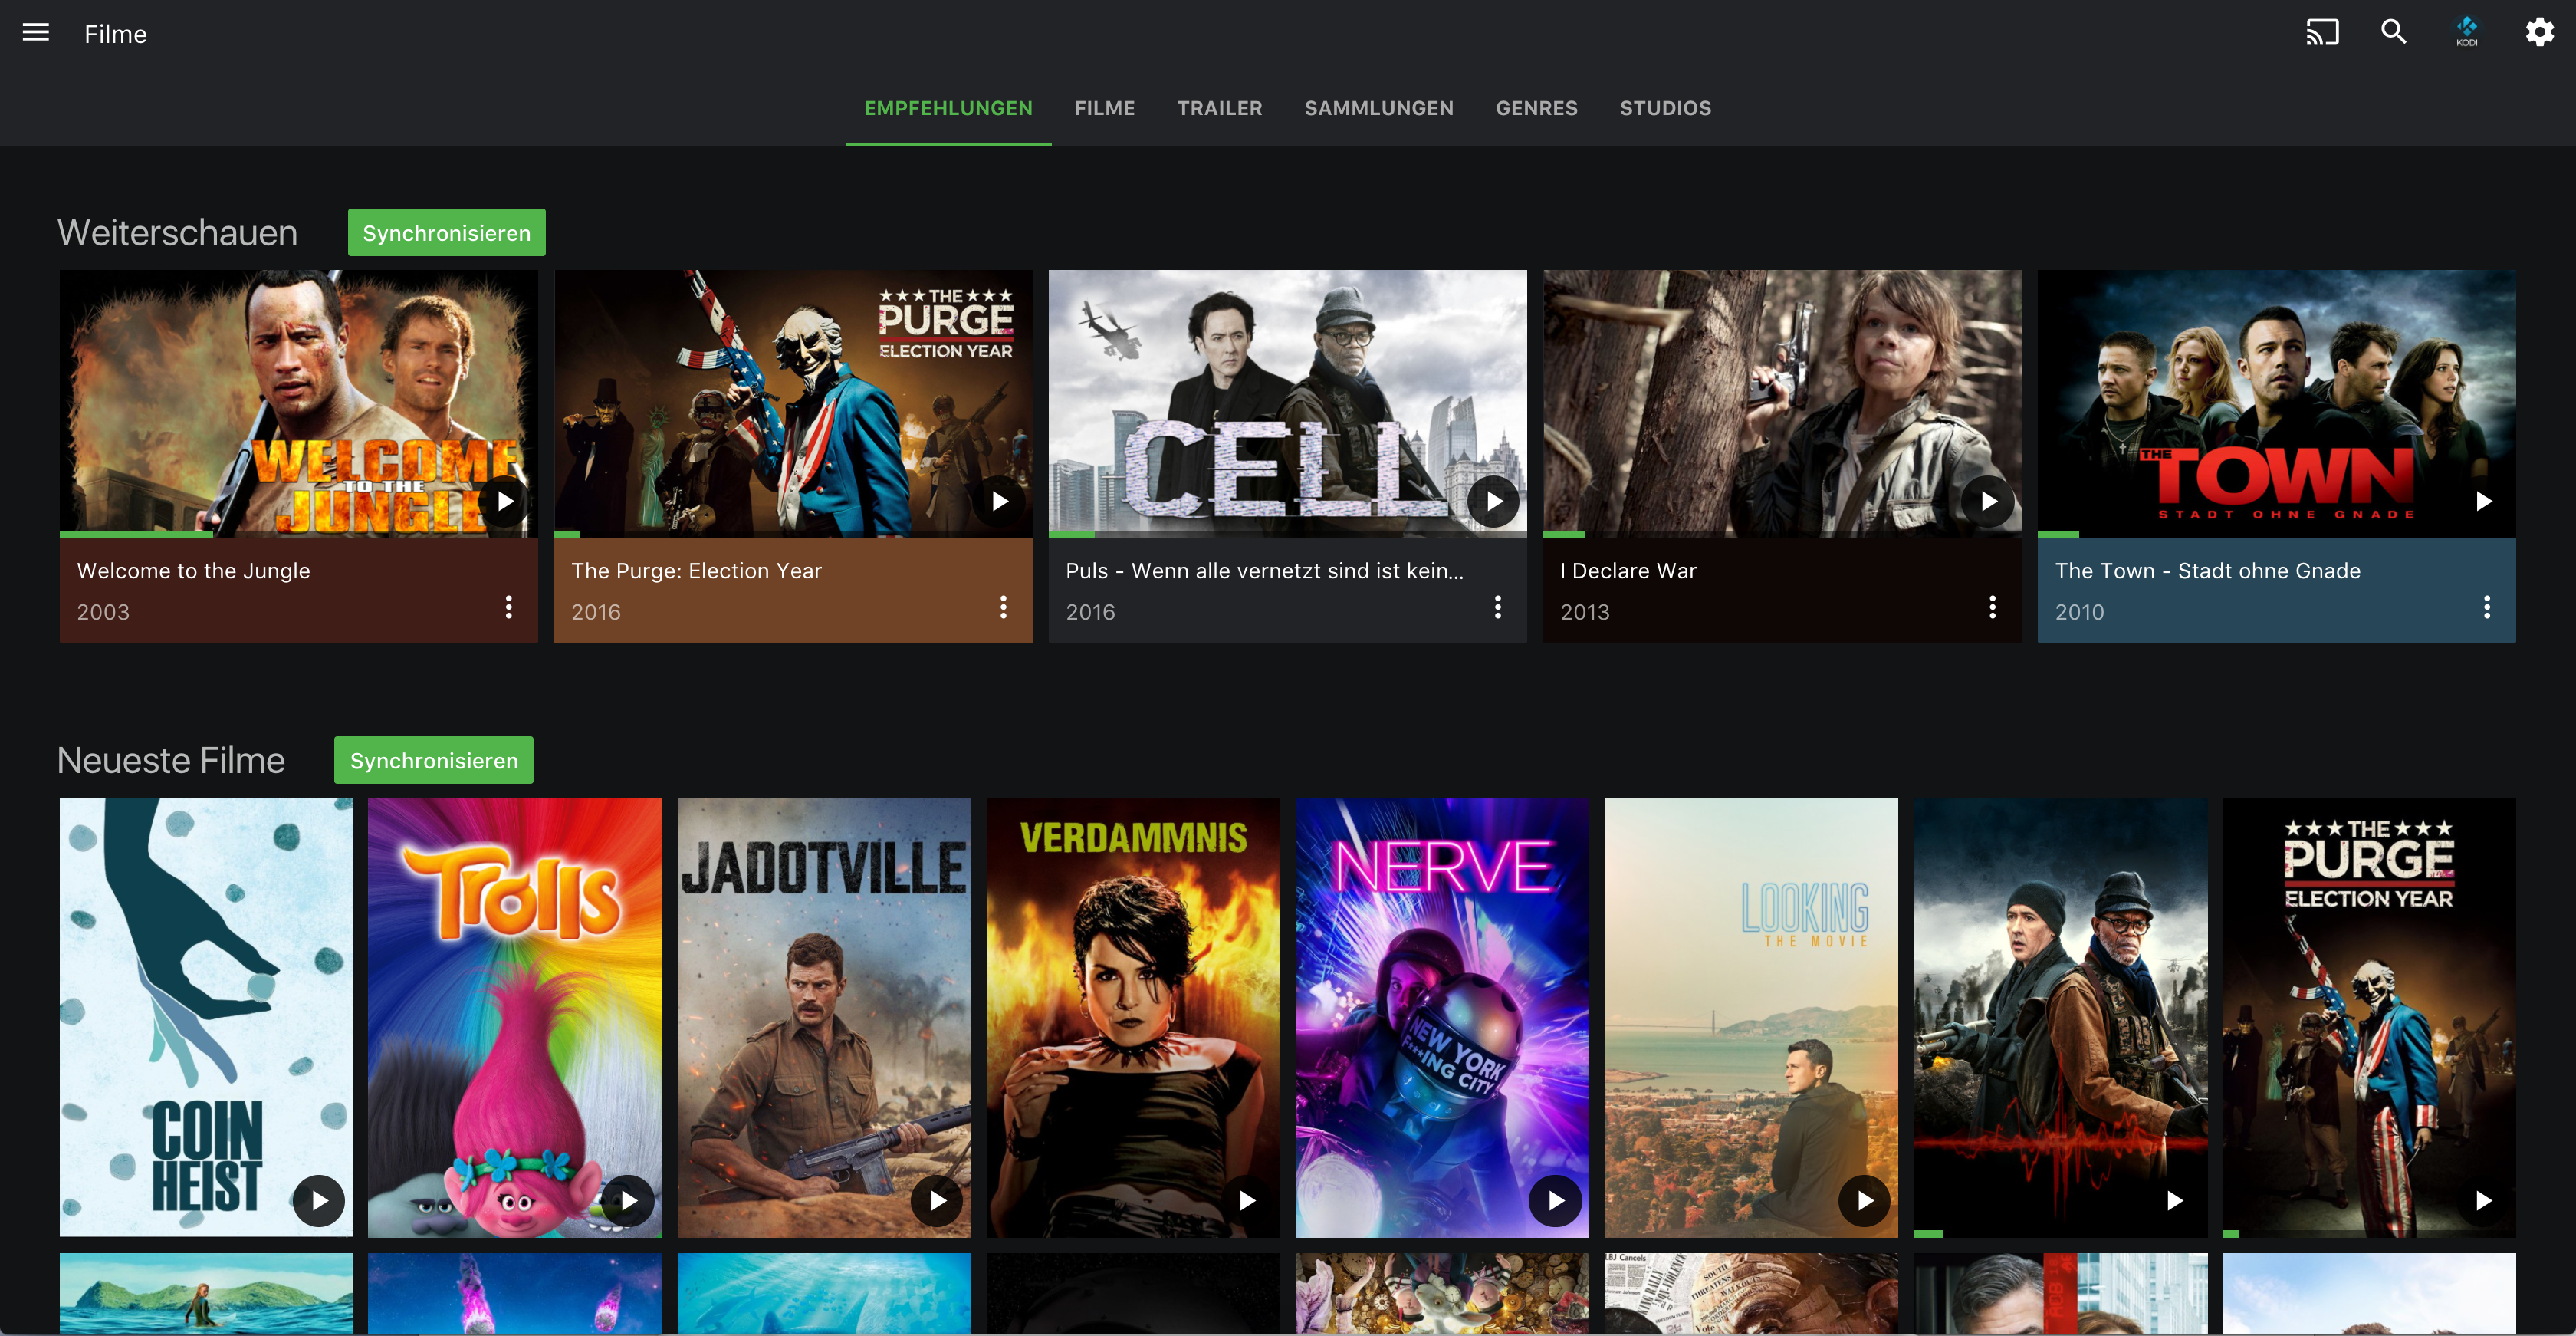The height and width of the screenshot is (1336, 2576).
Task: Open the Sammlungen tab
Action: [x=1378, y=108]
